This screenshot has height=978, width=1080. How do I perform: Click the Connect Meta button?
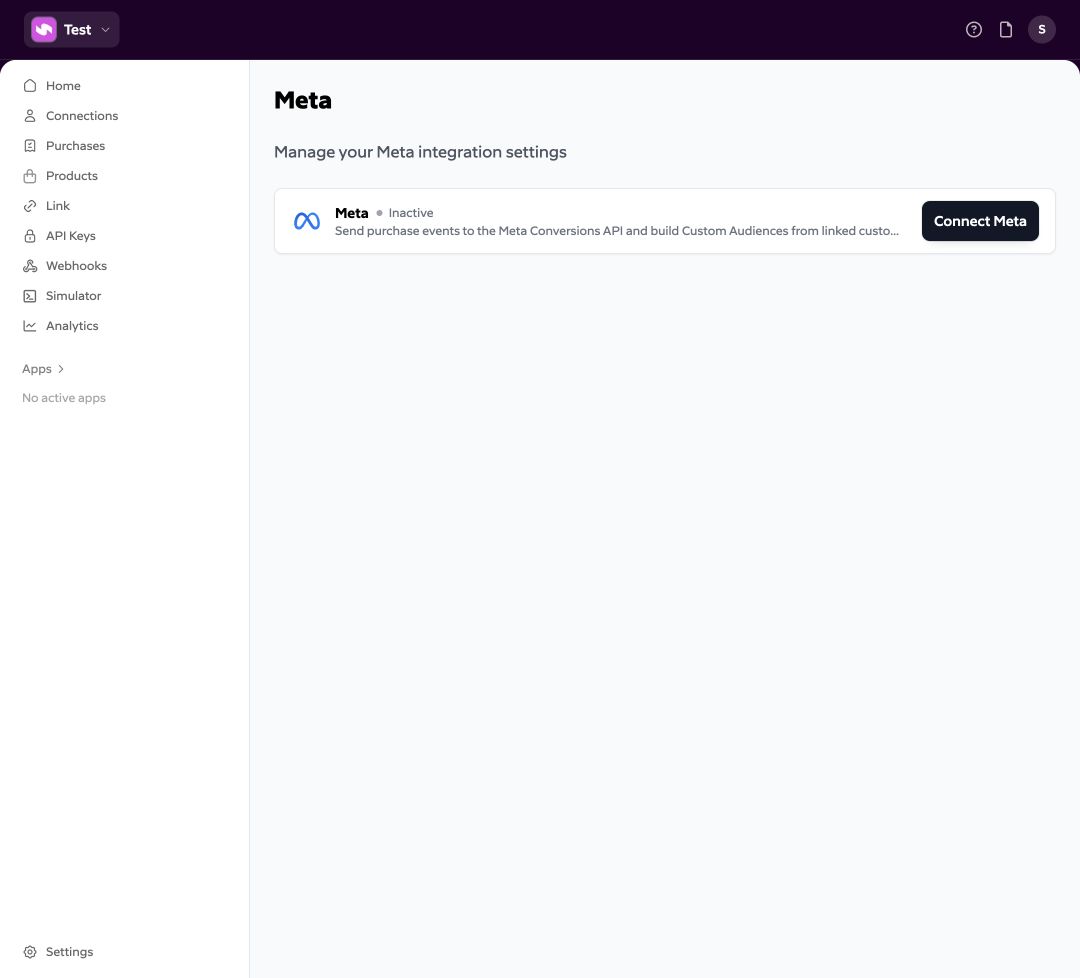coord(979,221)
